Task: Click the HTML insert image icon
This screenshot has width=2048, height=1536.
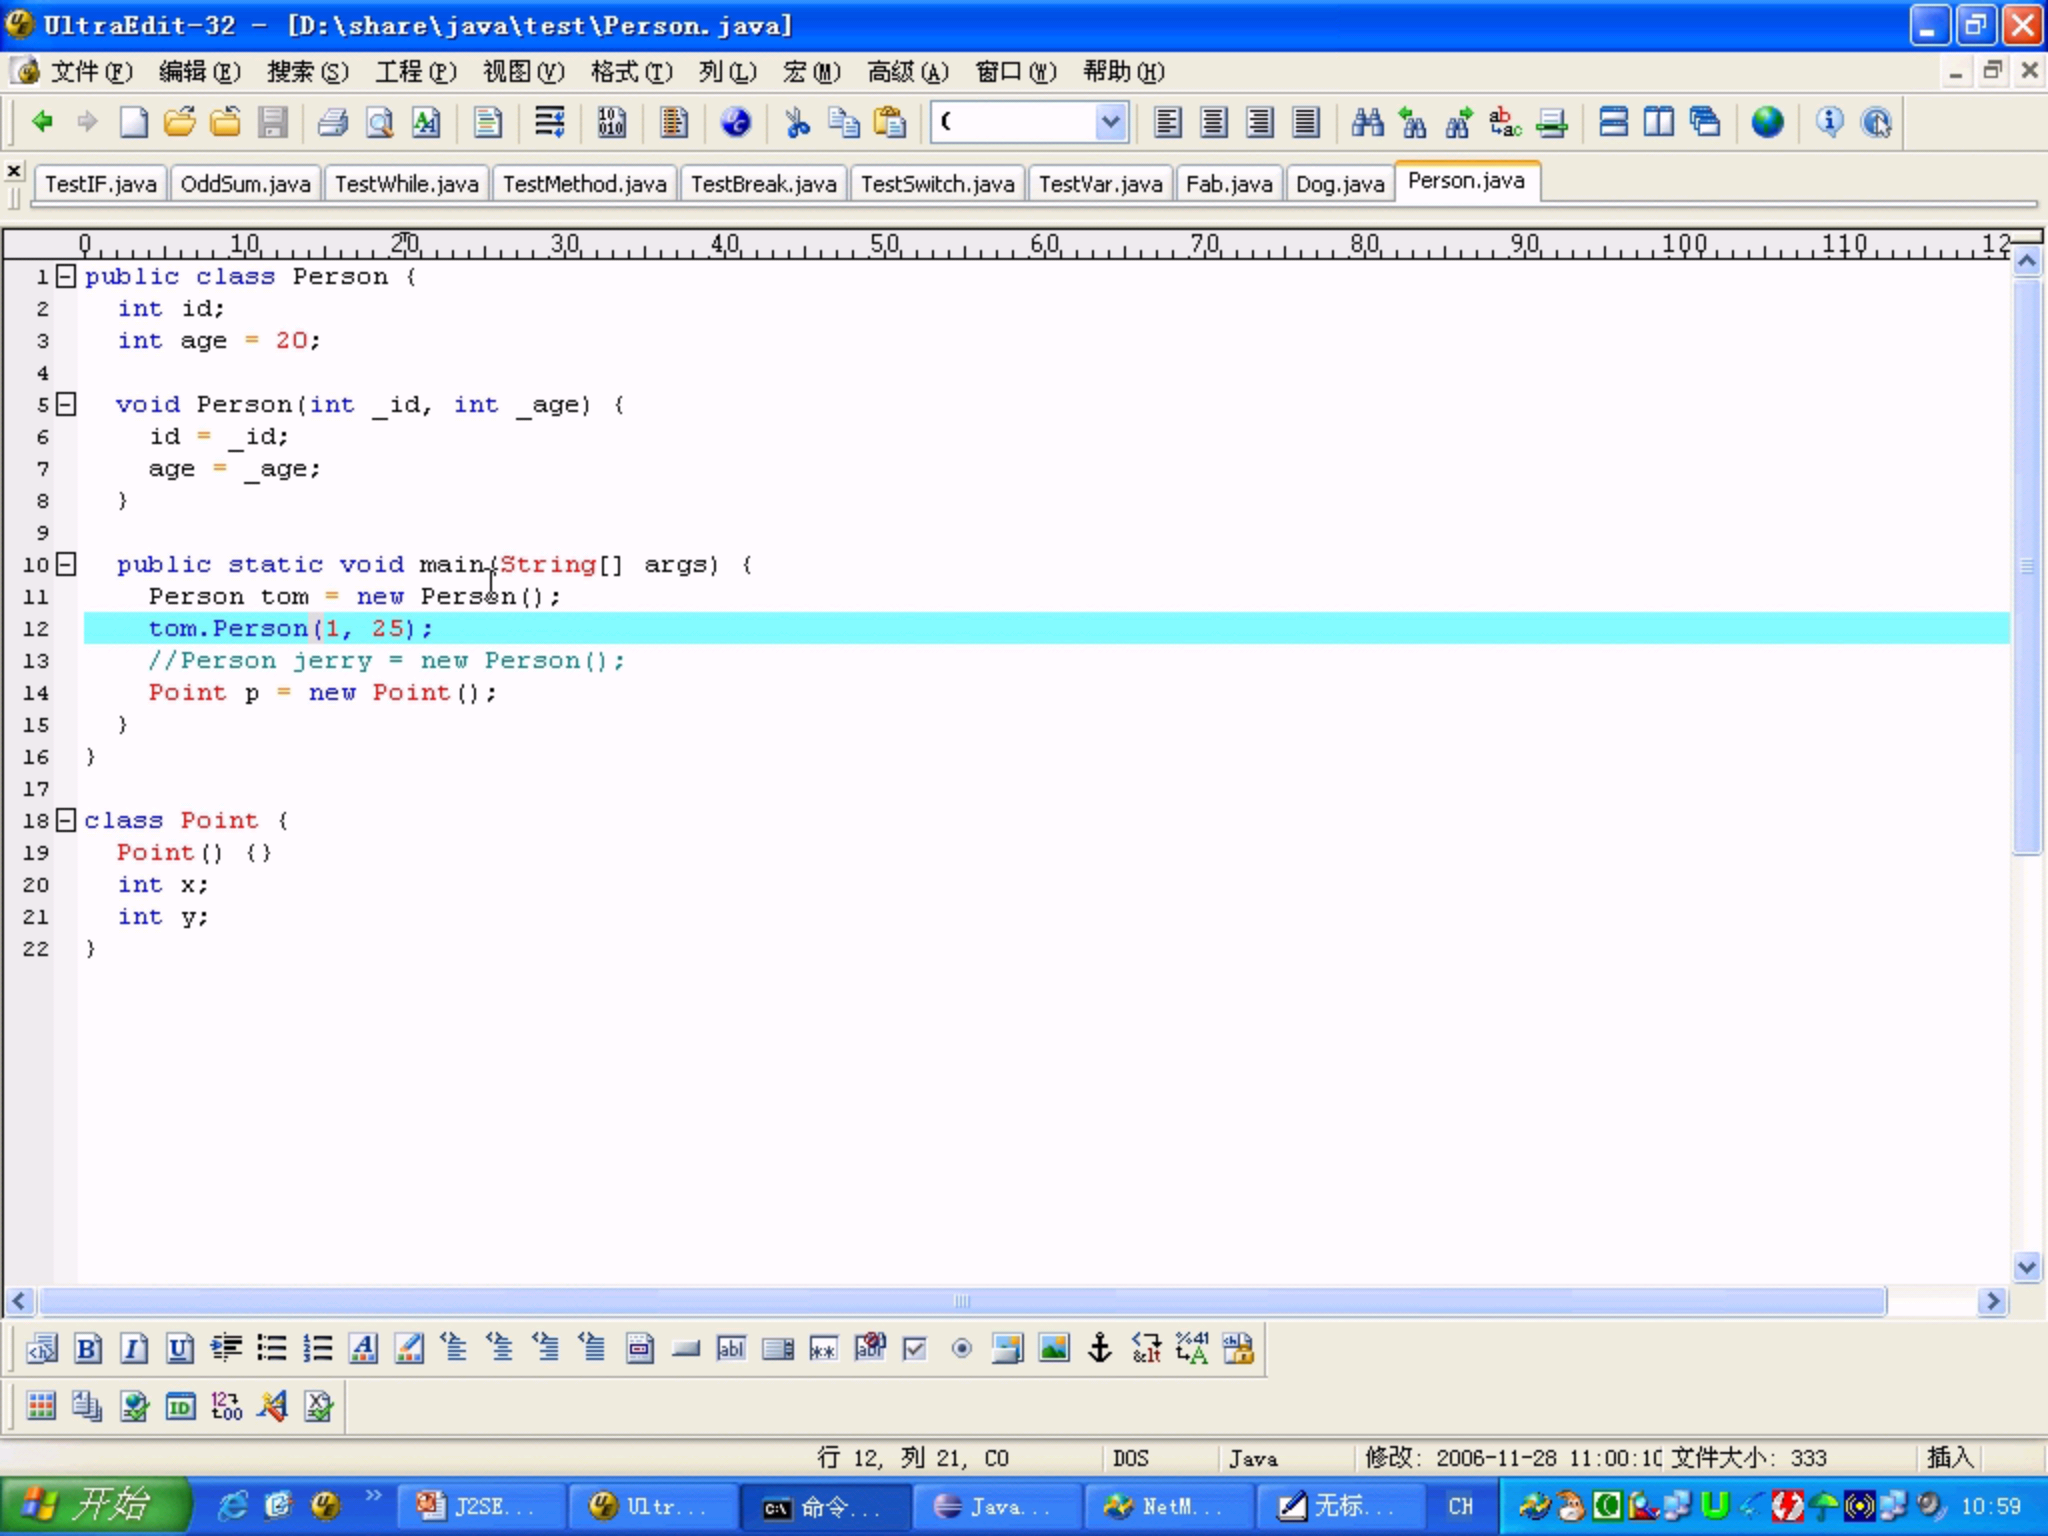Action: pyautogui.click(x=1054, y=1349)
